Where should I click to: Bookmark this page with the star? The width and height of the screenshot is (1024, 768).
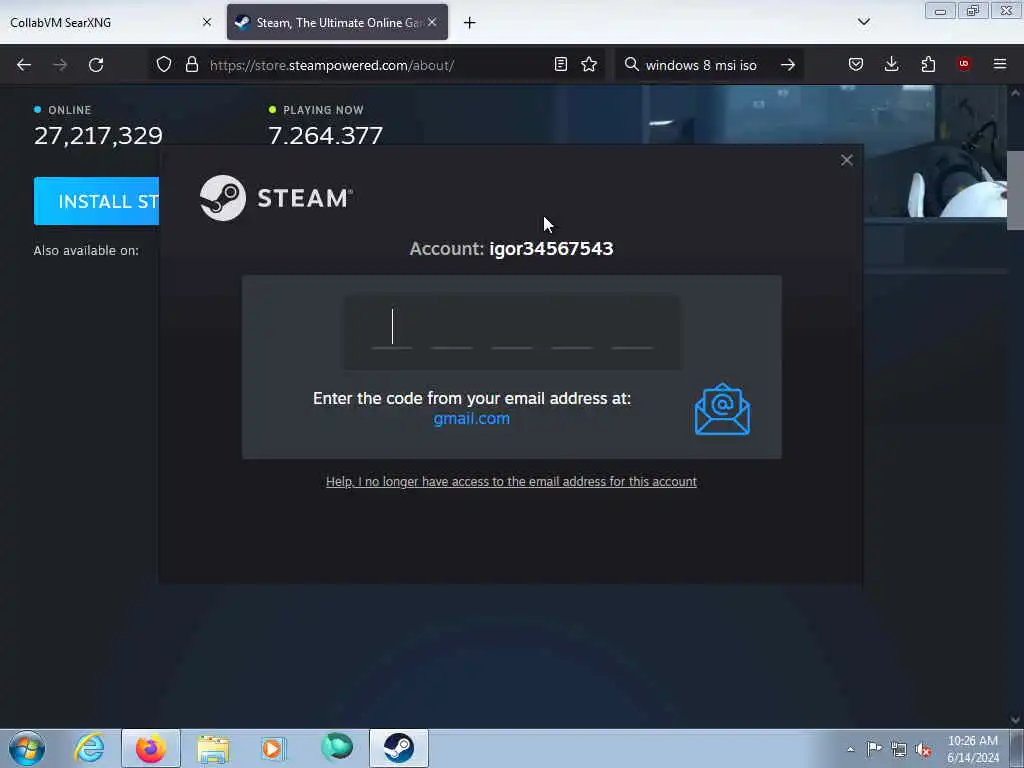(589, 64)
